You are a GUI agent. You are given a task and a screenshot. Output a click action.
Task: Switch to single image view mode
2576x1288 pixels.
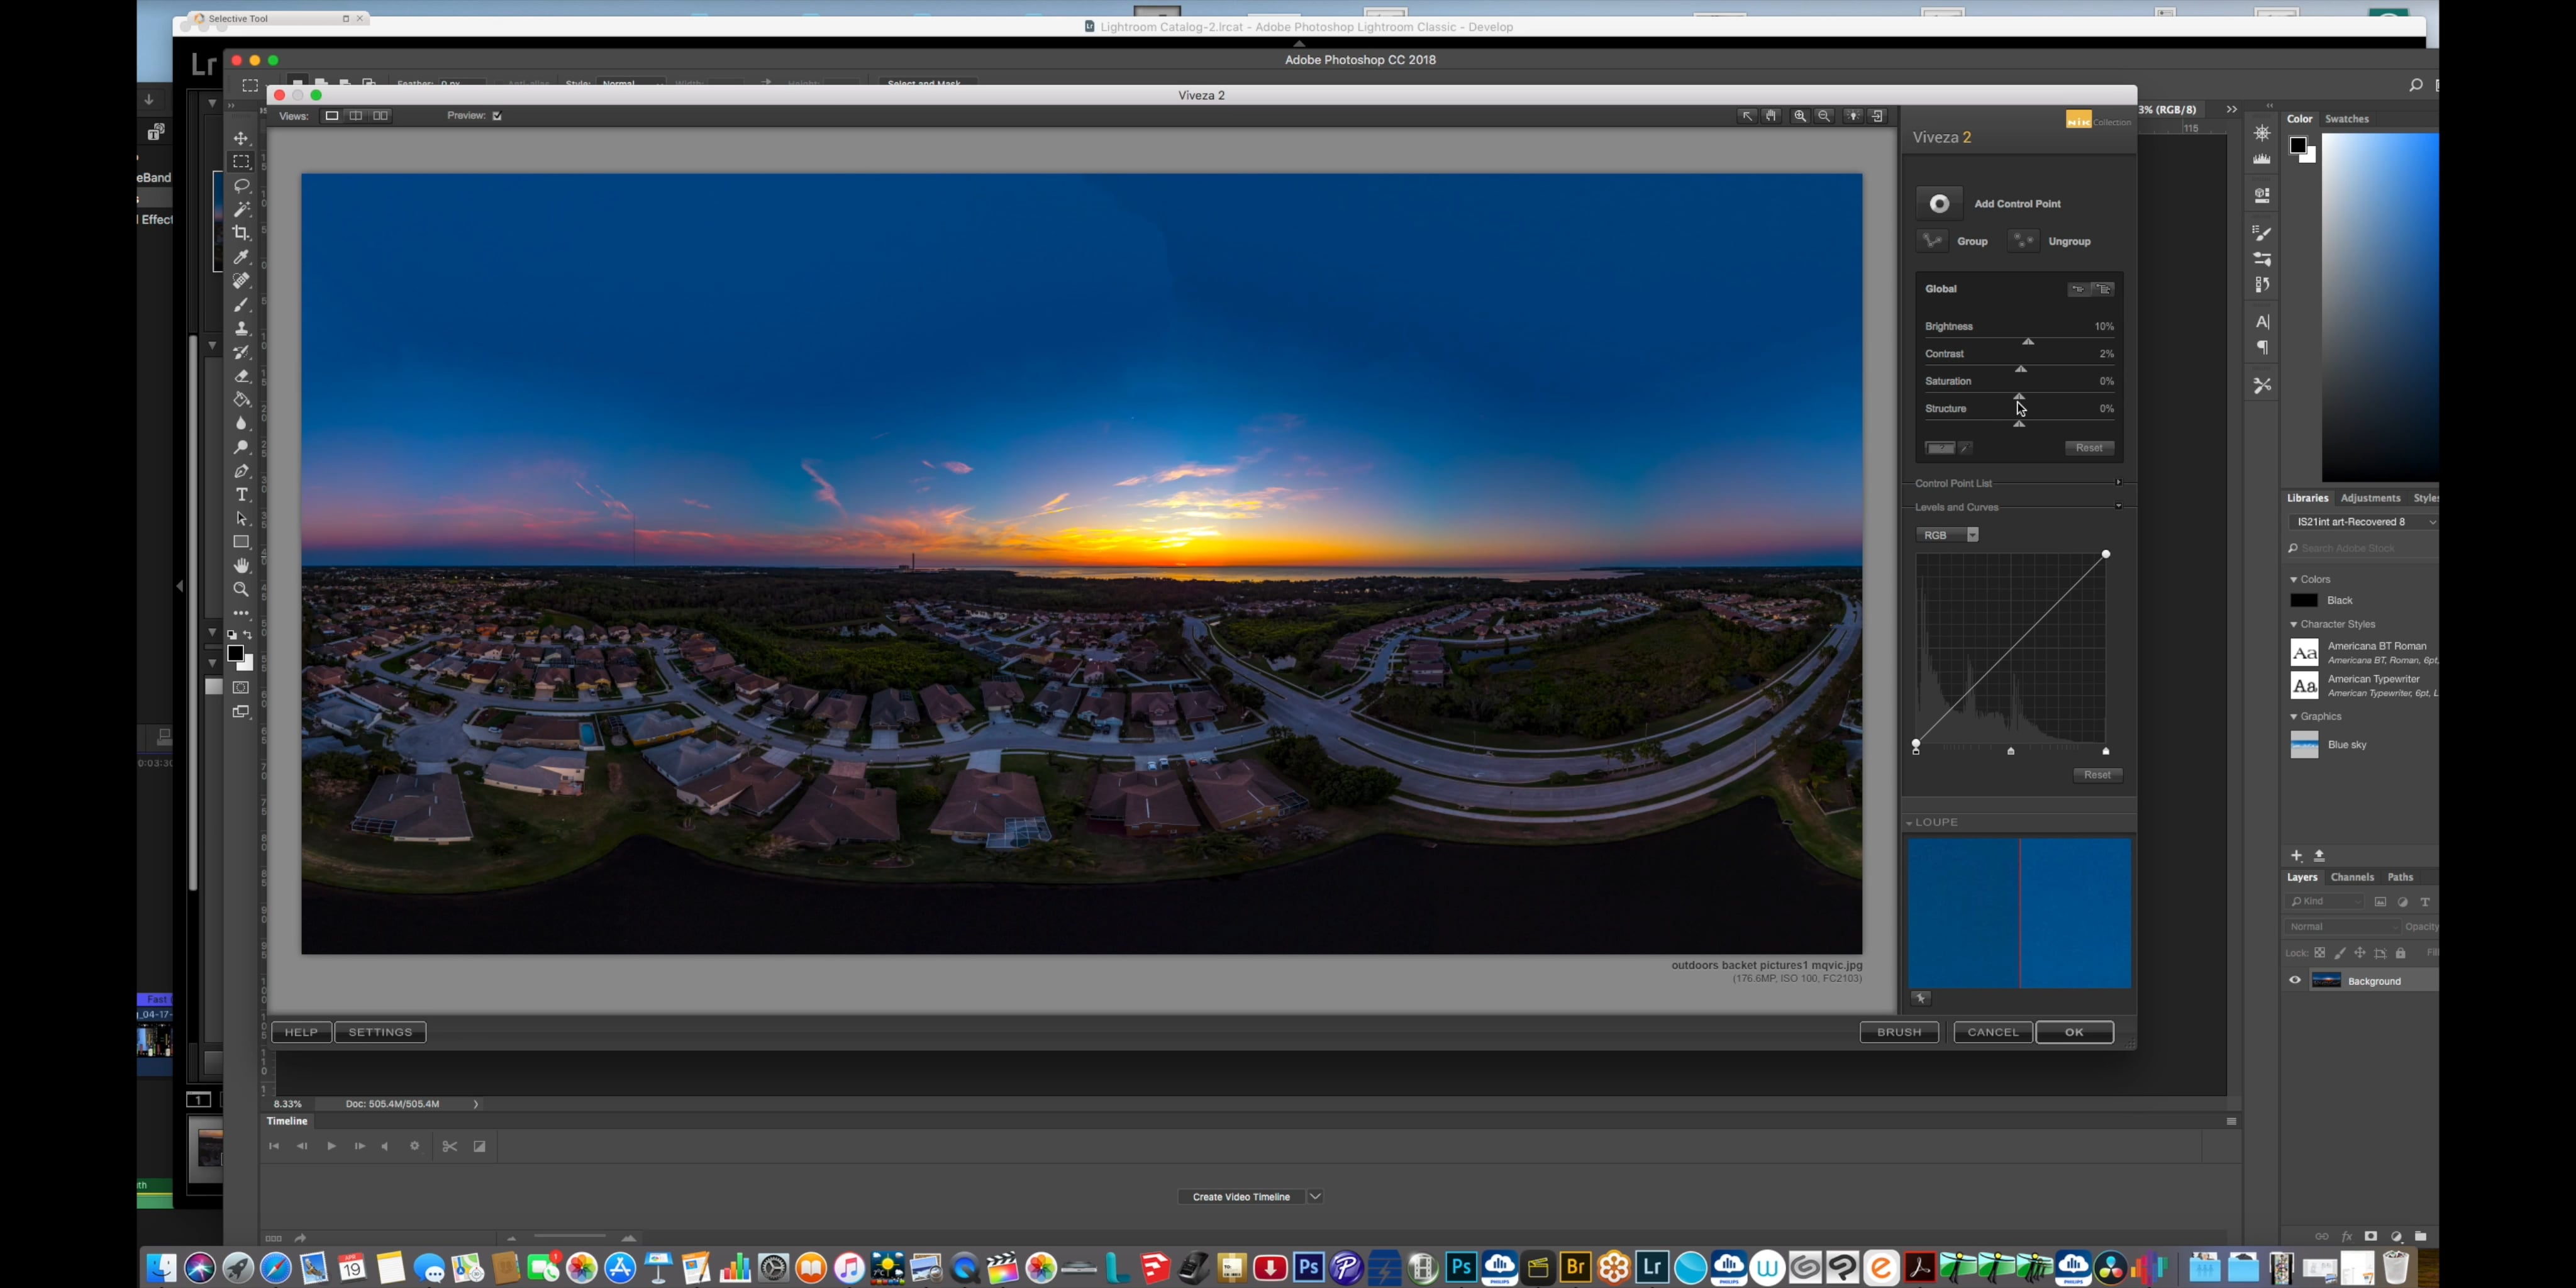[331, 116]
